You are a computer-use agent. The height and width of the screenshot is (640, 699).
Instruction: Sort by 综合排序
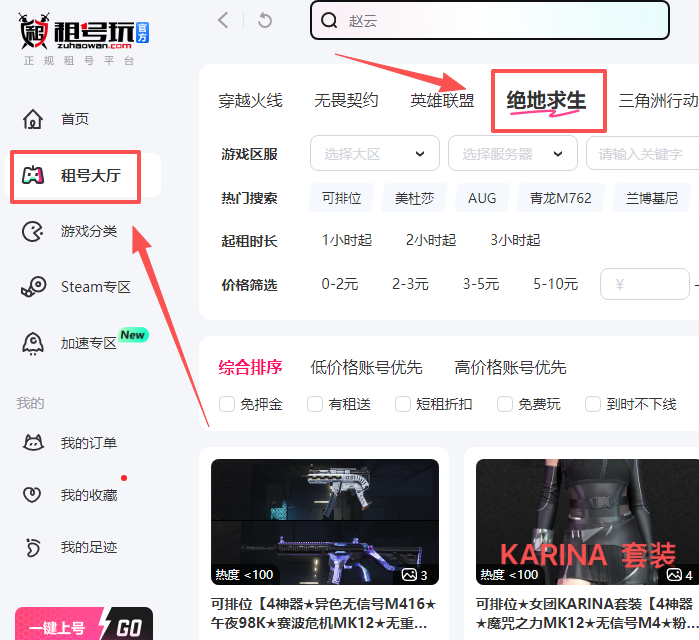tap(250, 368)
